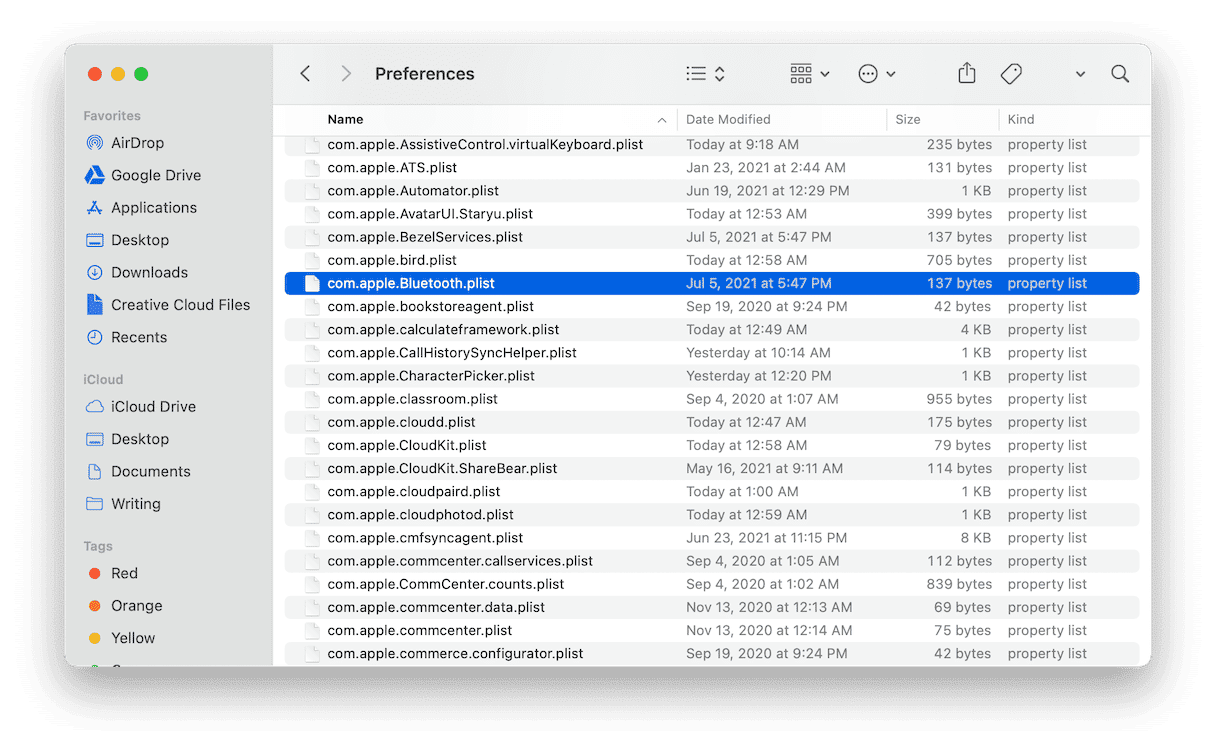Select com.apple.CharacterPicker.plist file
The image size is (1216, 752).
click(712, 376)
